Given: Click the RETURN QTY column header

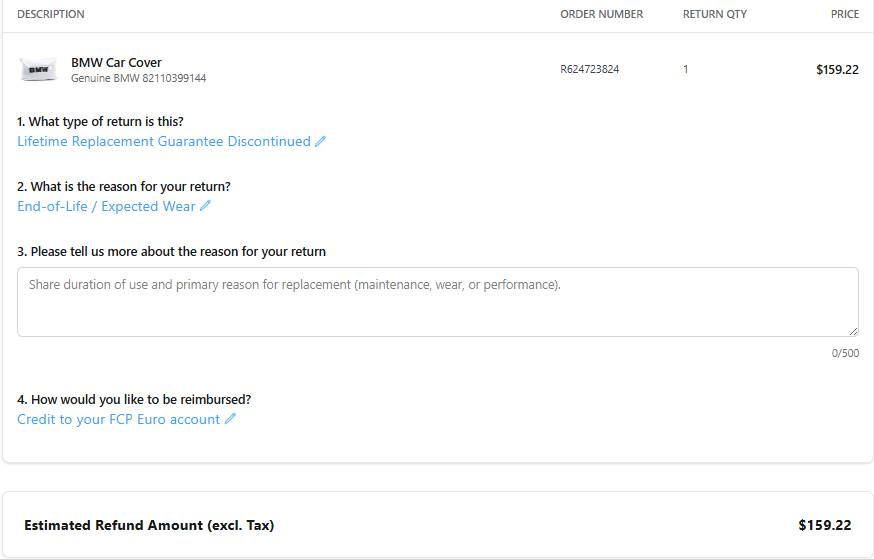Looking at the screenshot, I should [x=715, y=14].
